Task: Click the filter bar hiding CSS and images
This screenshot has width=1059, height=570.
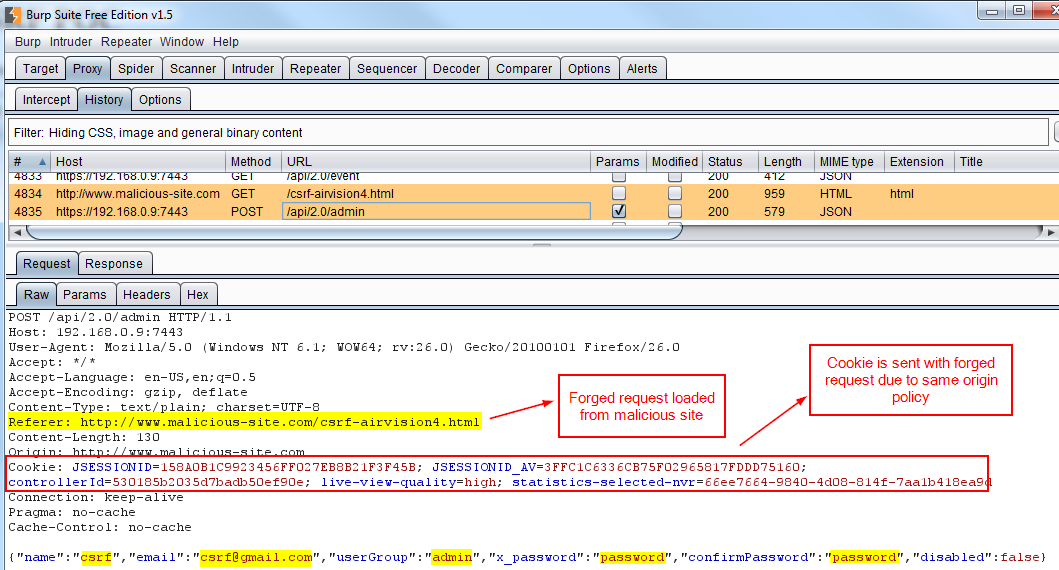Action: (528, 132)
